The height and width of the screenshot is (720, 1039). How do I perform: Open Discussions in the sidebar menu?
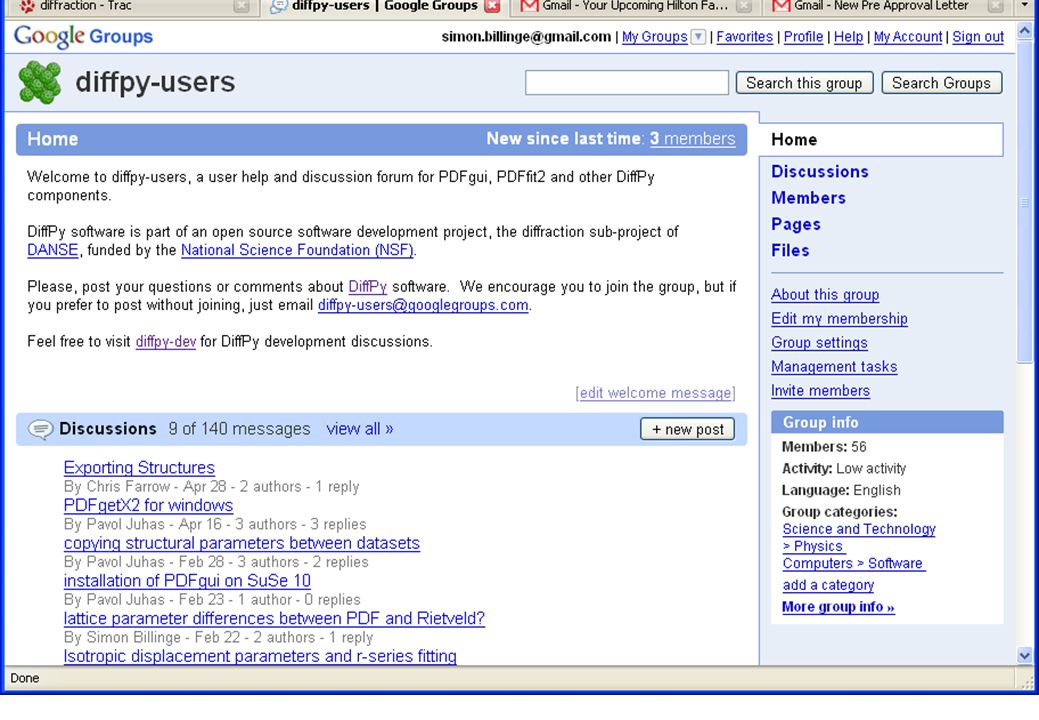(x=820, y=172)
